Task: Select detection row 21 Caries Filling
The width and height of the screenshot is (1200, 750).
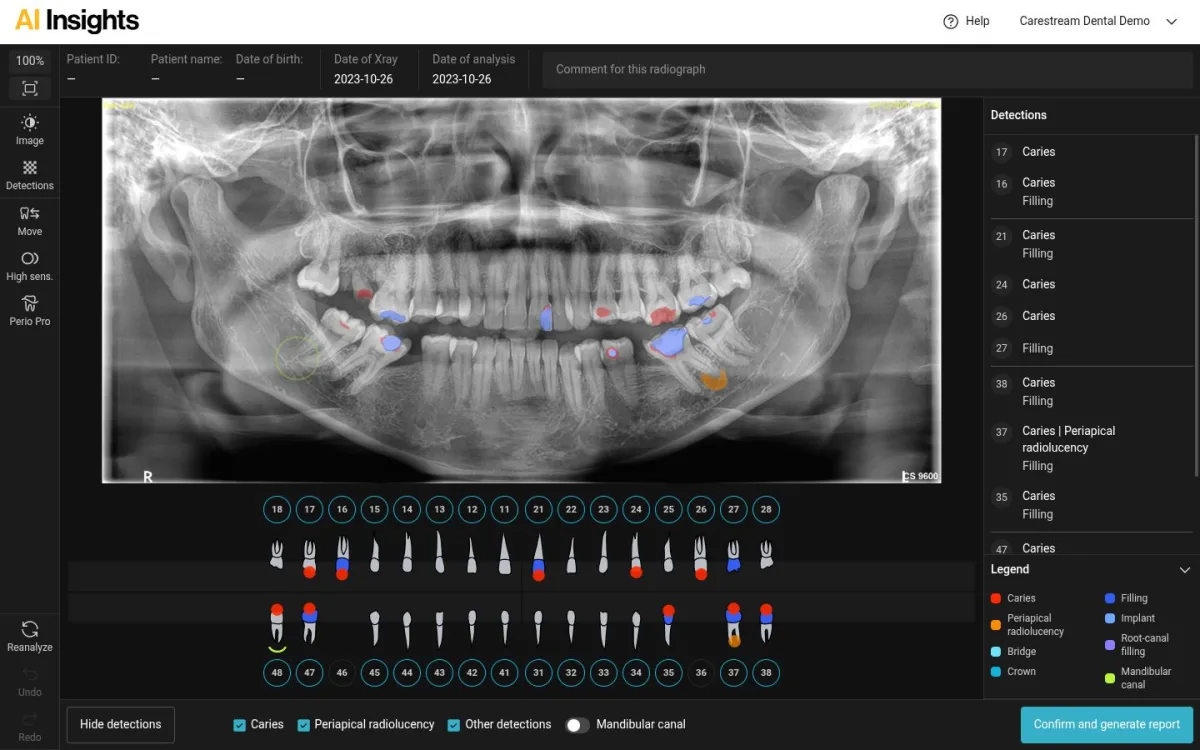Action: point(1094,244)
